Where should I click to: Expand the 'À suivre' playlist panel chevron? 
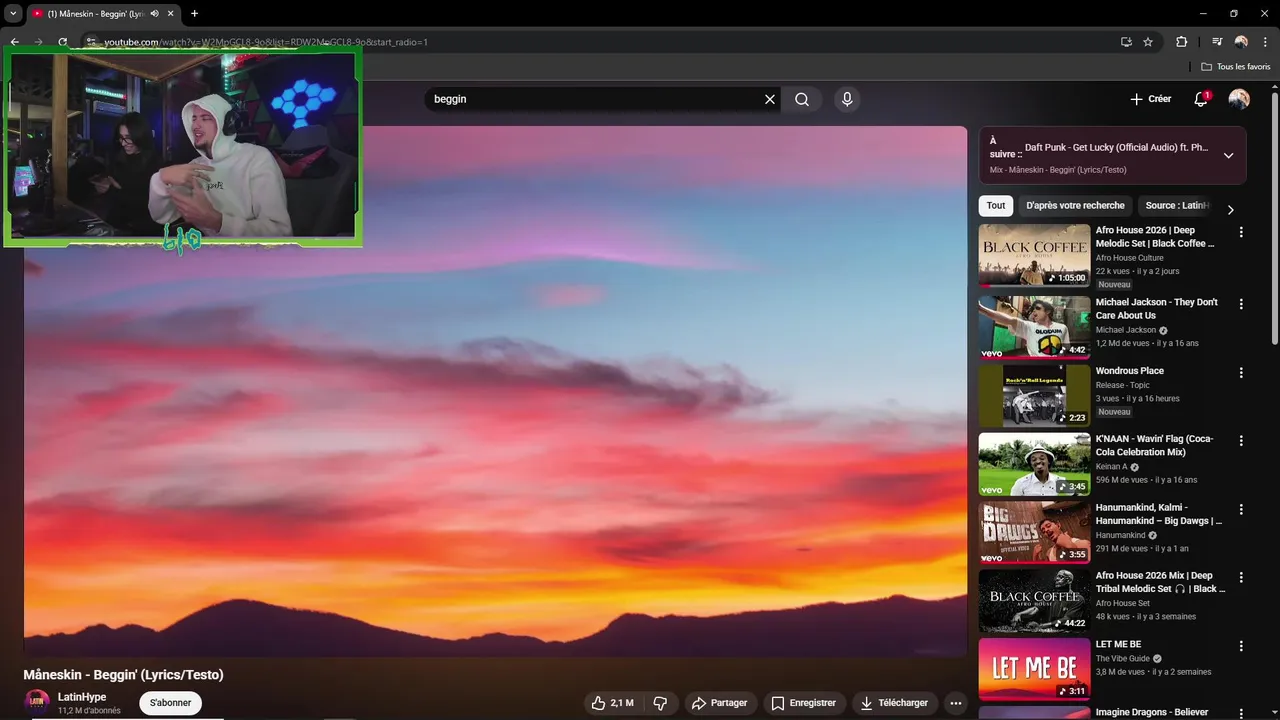pyautogui.click(x=1228, y=156)
